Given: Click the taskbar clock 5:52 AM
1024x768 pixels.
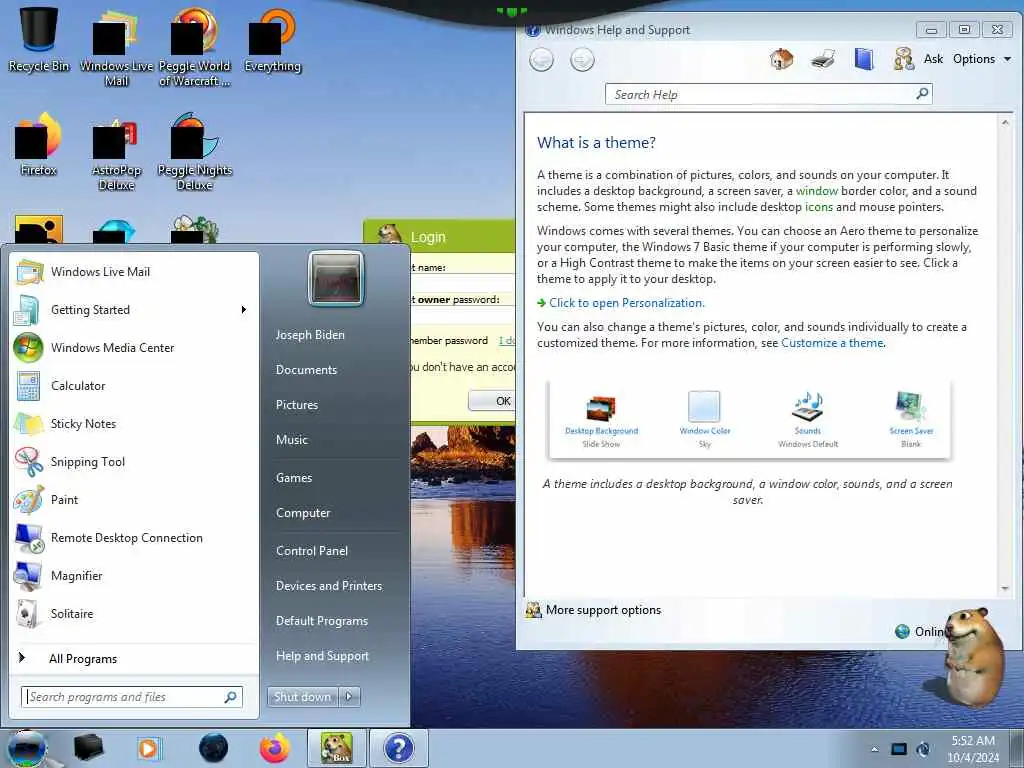Looking at the screenshot, I should [x=973, y=749].
